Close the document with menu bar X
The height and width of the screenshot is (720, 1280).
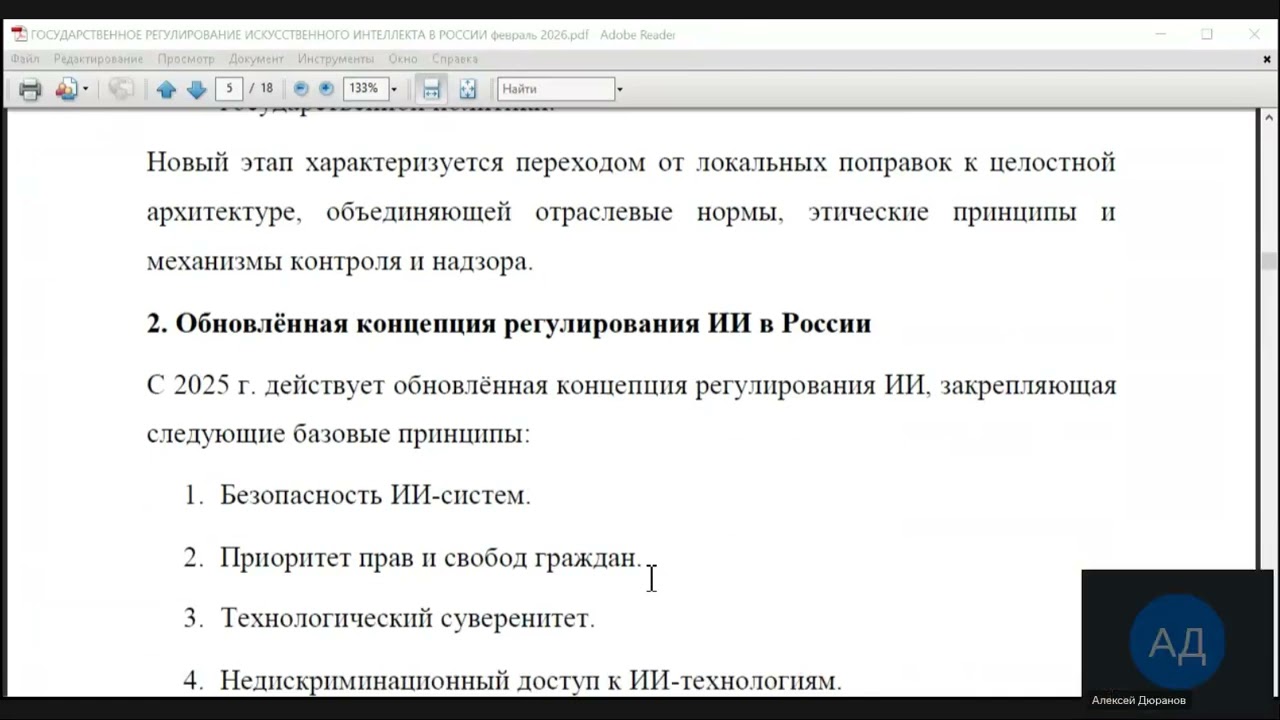tap(1267, 59)
